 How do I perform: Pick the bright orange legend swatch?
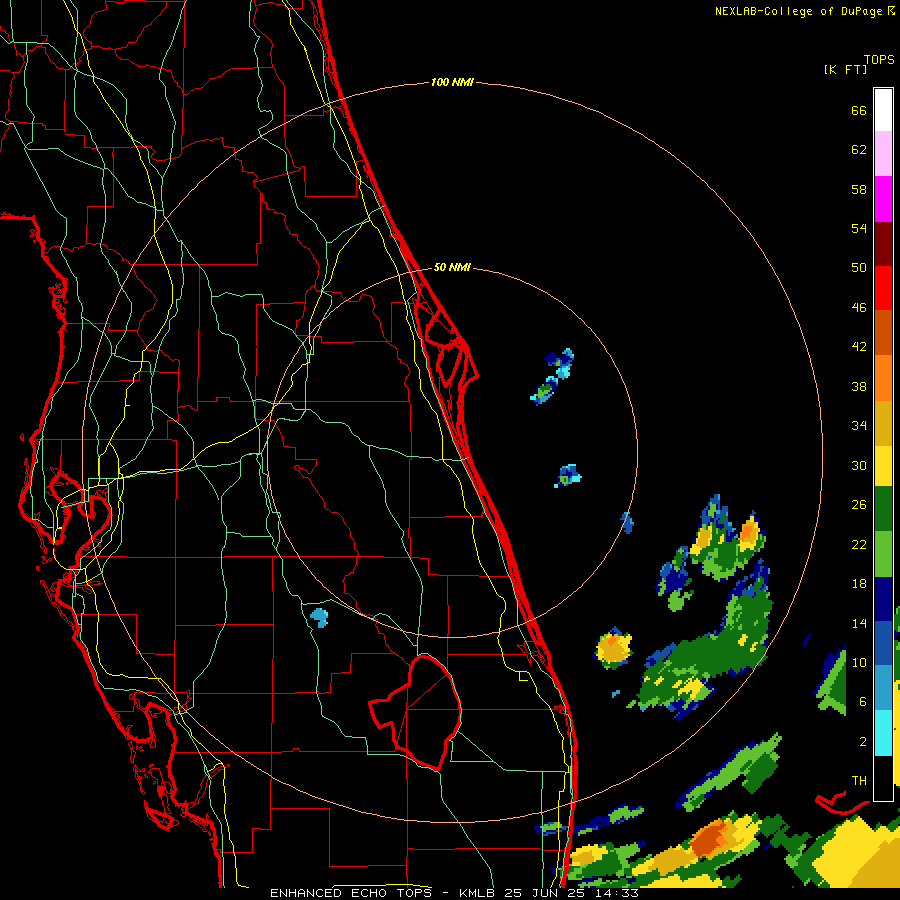pos(883,378)
